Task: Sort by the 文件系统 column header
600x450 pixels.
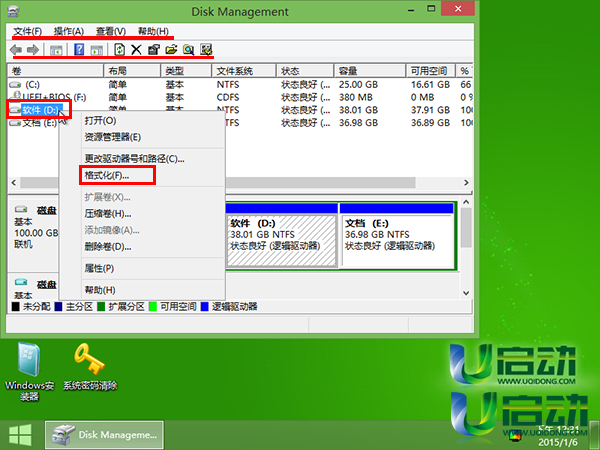Action: point(244,71)
